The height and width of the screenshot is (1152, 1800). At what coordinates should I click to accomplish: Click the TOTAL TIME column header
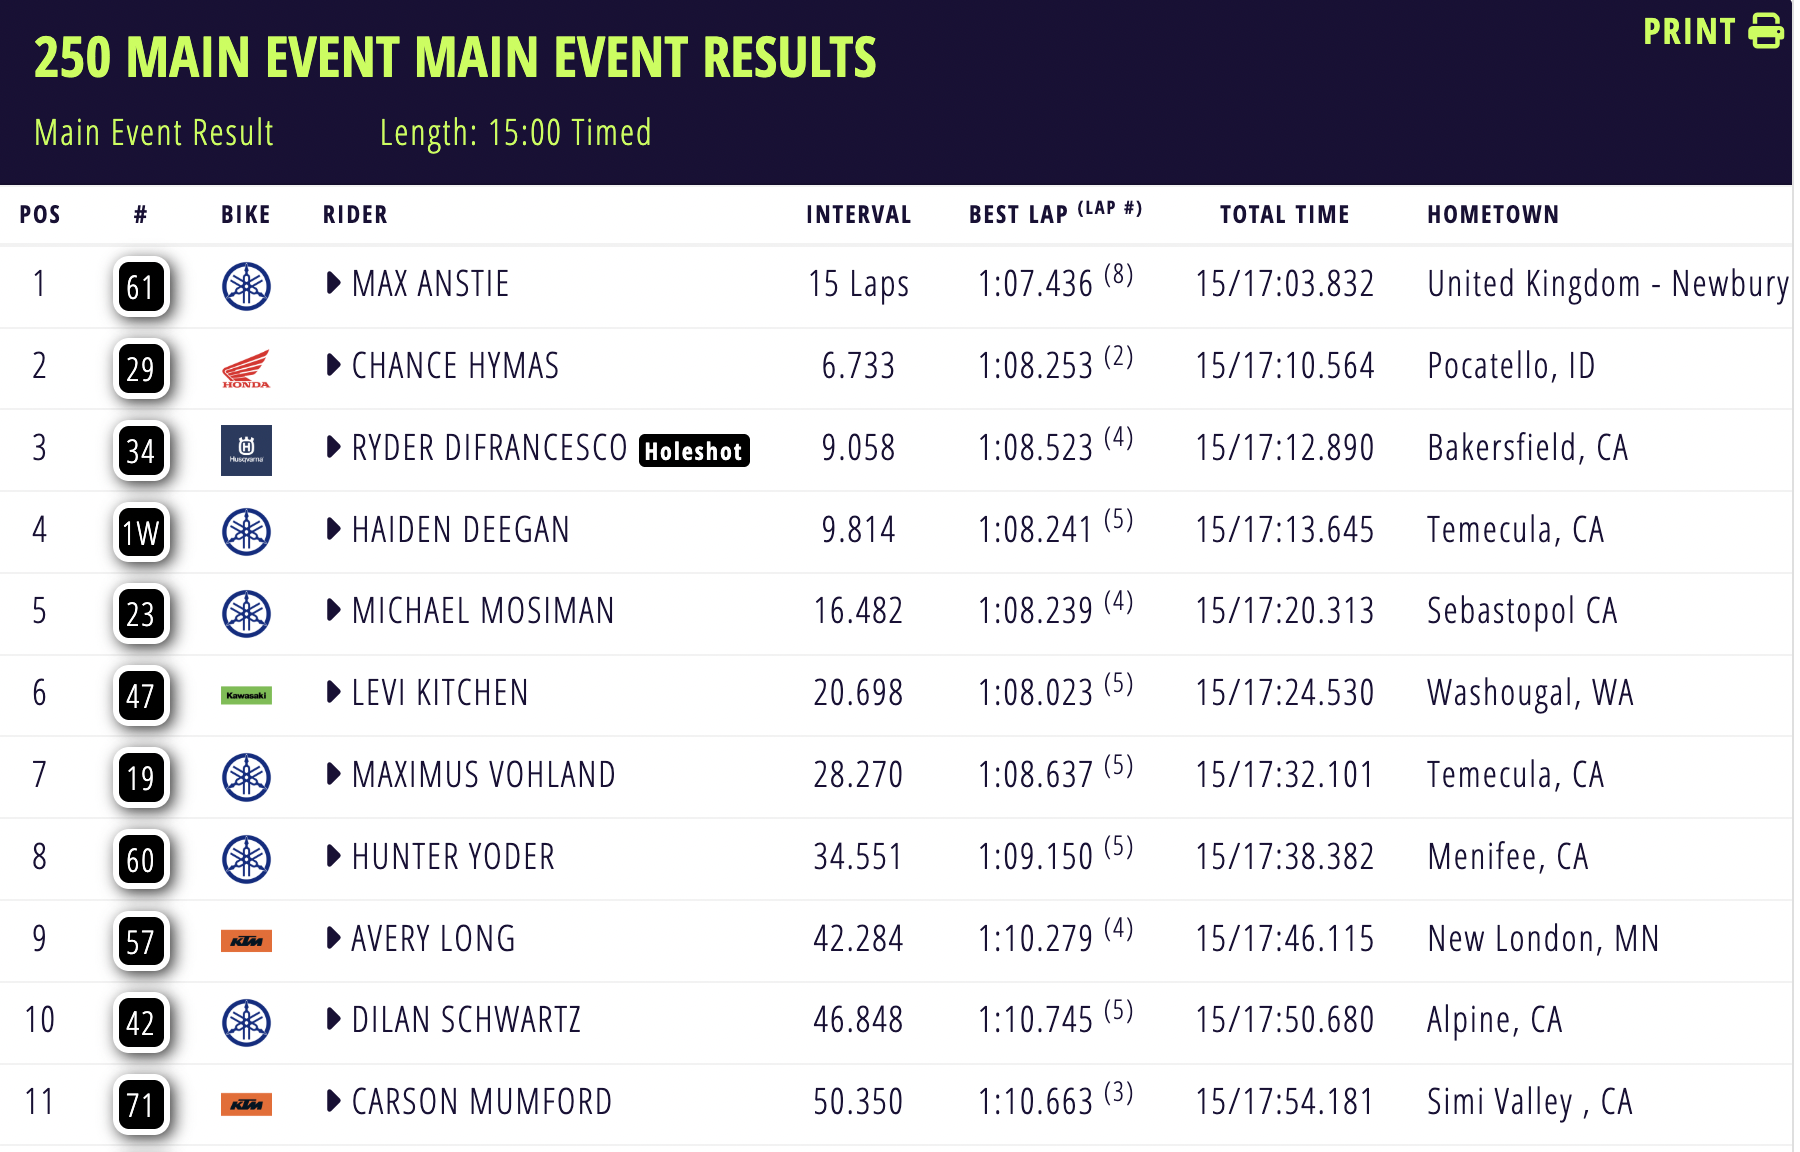point(1284,214)
